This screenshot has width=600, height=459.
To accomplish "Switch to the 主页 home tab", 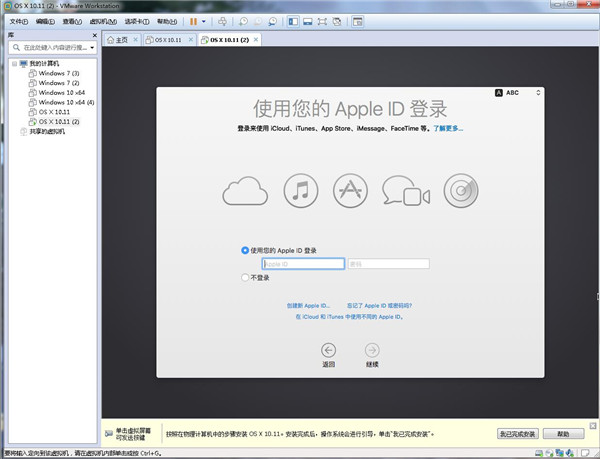I will [121, 40].
